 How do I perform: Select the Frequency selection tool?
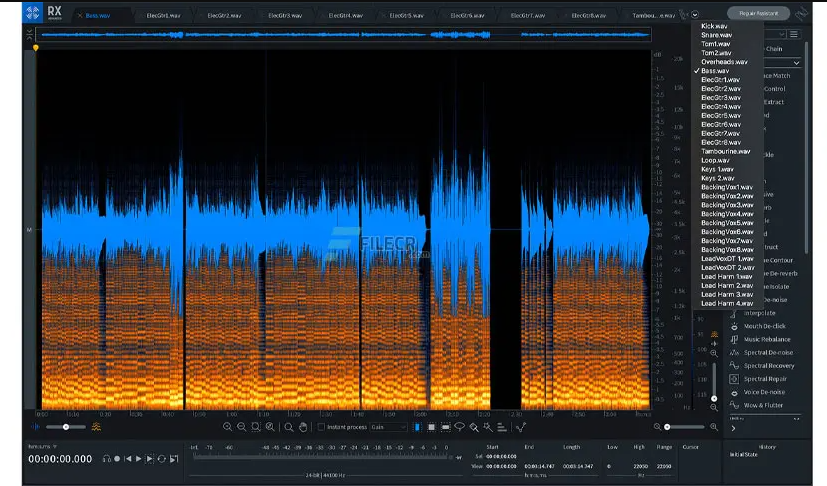coord(446,427)
